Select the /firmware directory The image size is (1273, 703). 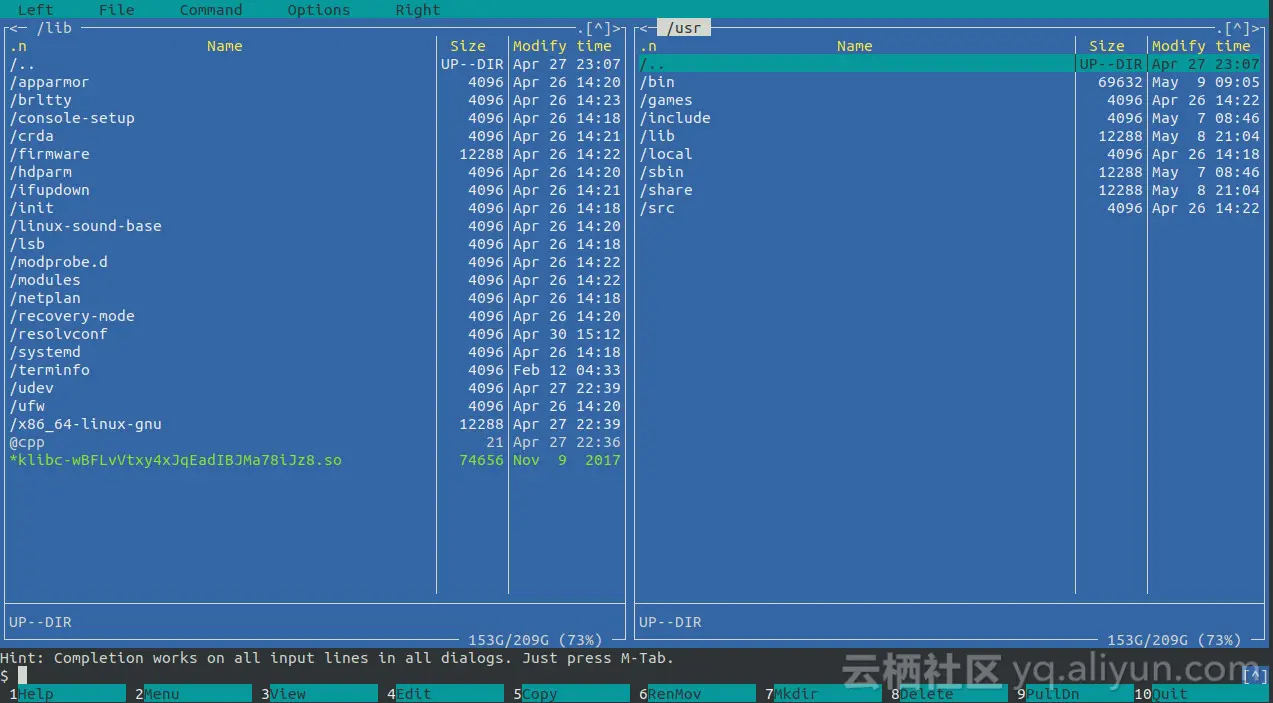click(x=315, y=154)
